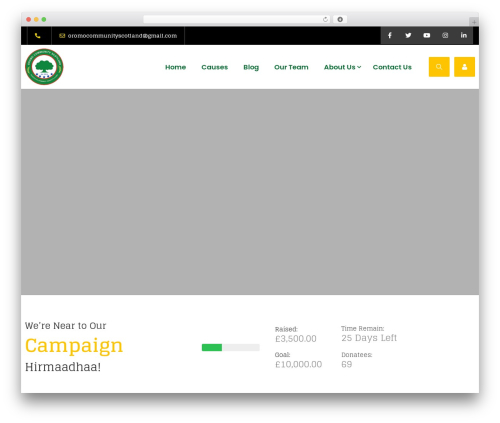Click the 'Hirmaadhaa!' text
This screenshot has width=500, height=423.
[63, 367]
